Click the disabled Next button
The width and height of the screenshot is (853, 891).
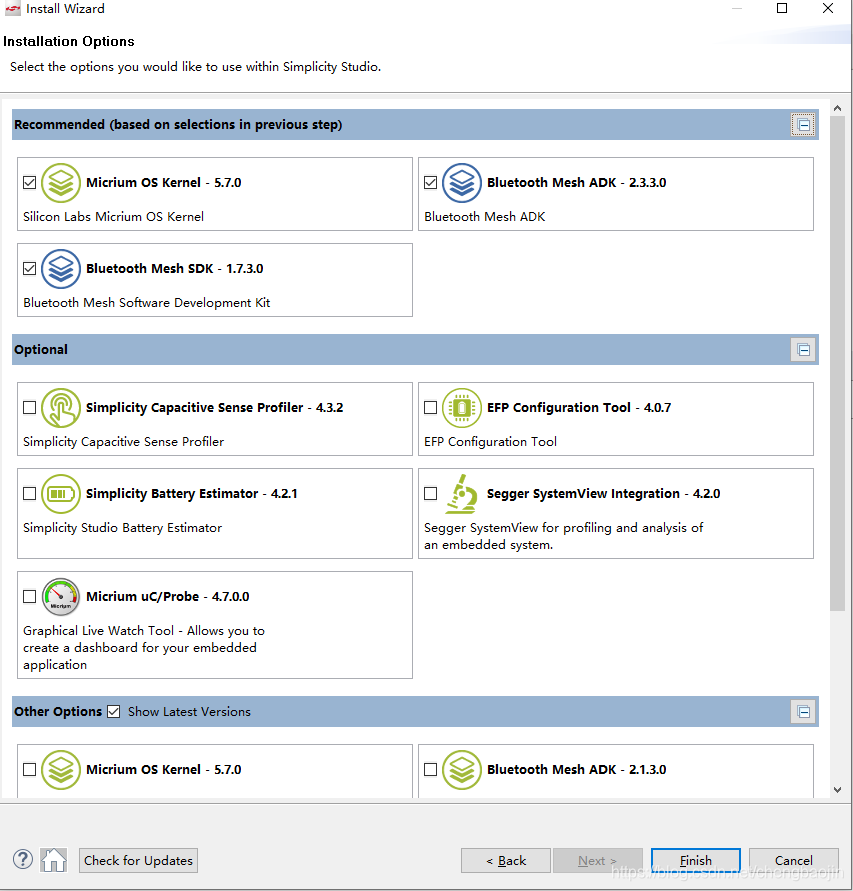pyautogui.click(x=597, y=861)
